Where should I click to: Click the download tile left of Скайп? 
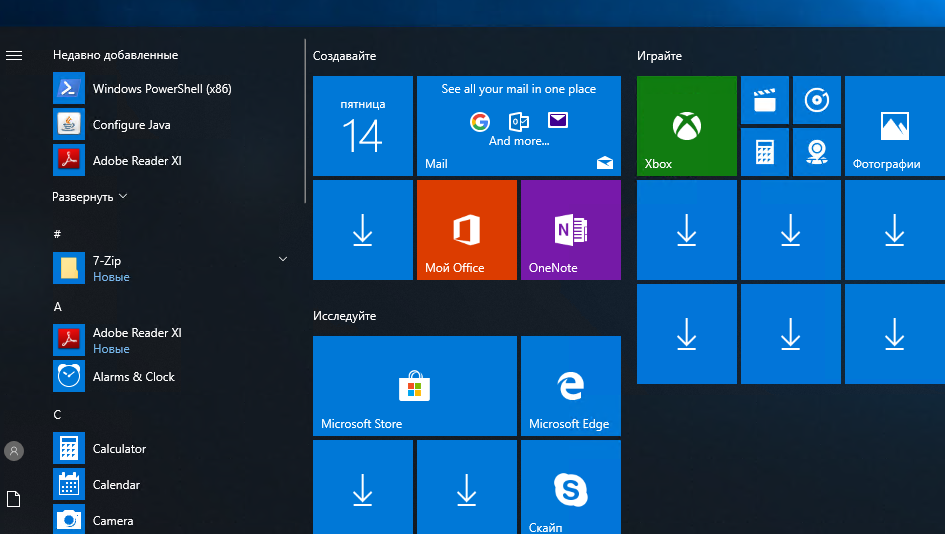(466, 487)
